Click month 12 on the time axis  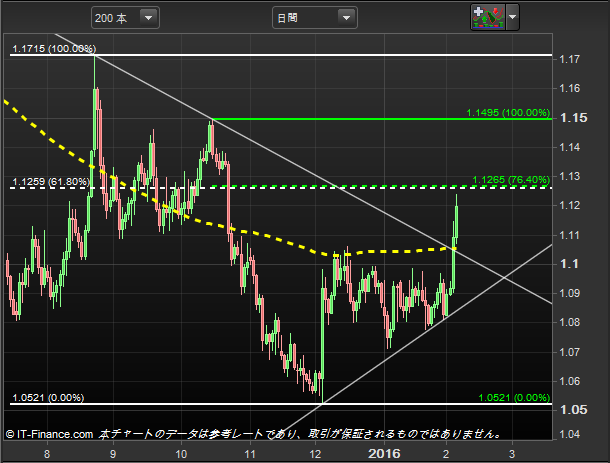(x=316, y=454)
